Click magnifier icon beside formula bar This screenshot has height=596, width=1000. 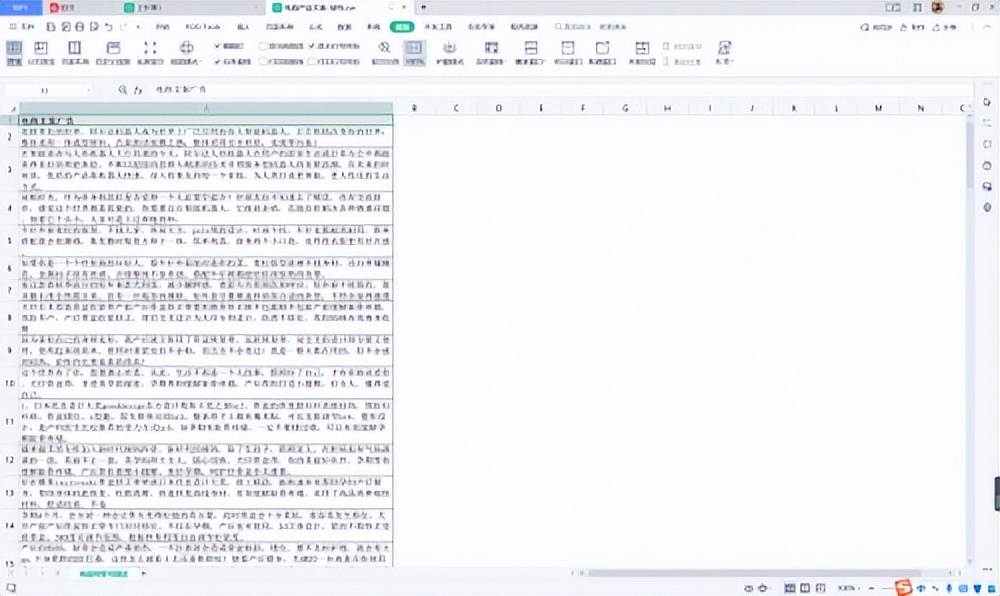(x=122, y=90)
